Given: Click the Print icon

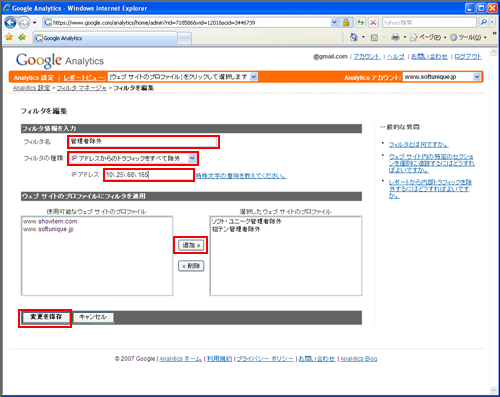Looking at the screenshot, I should click(x=395, y=37).
